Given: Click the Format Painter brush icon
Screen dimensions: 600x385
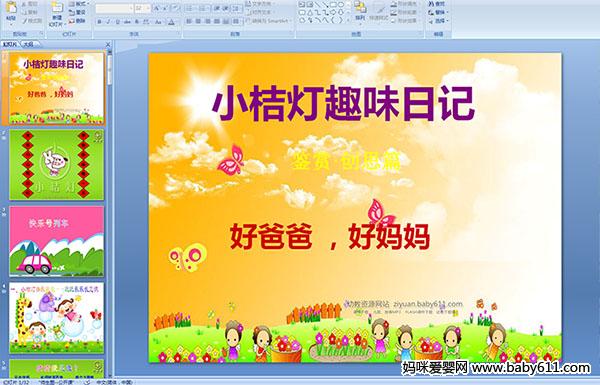Looking at the screenshot, I should [x=25, y=21].
